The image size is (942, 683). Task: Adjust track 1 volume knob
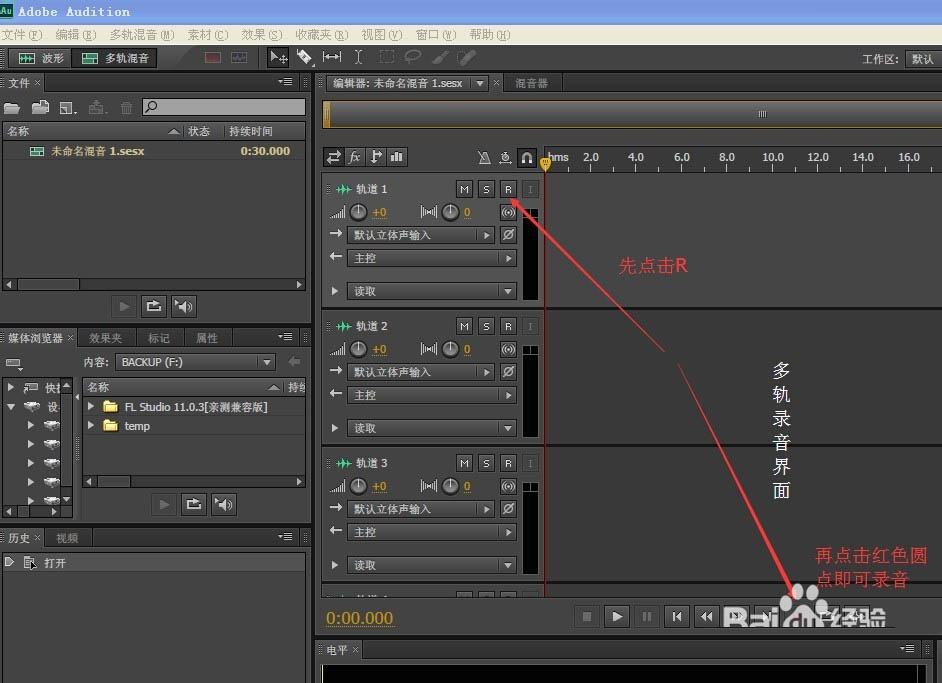click(358, 211)
